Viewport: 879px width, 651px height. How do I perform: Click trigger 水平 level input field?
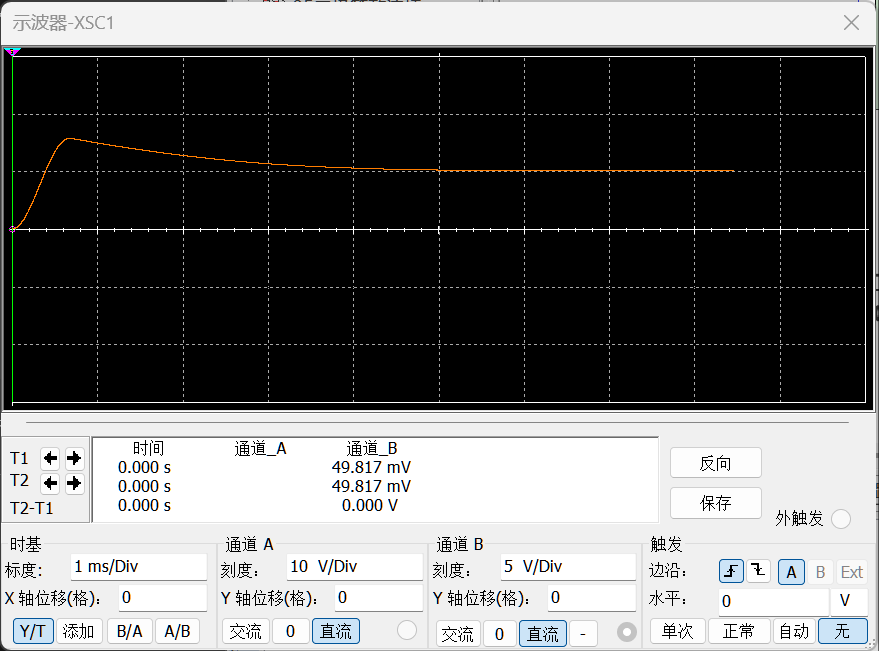coord(773,602)
